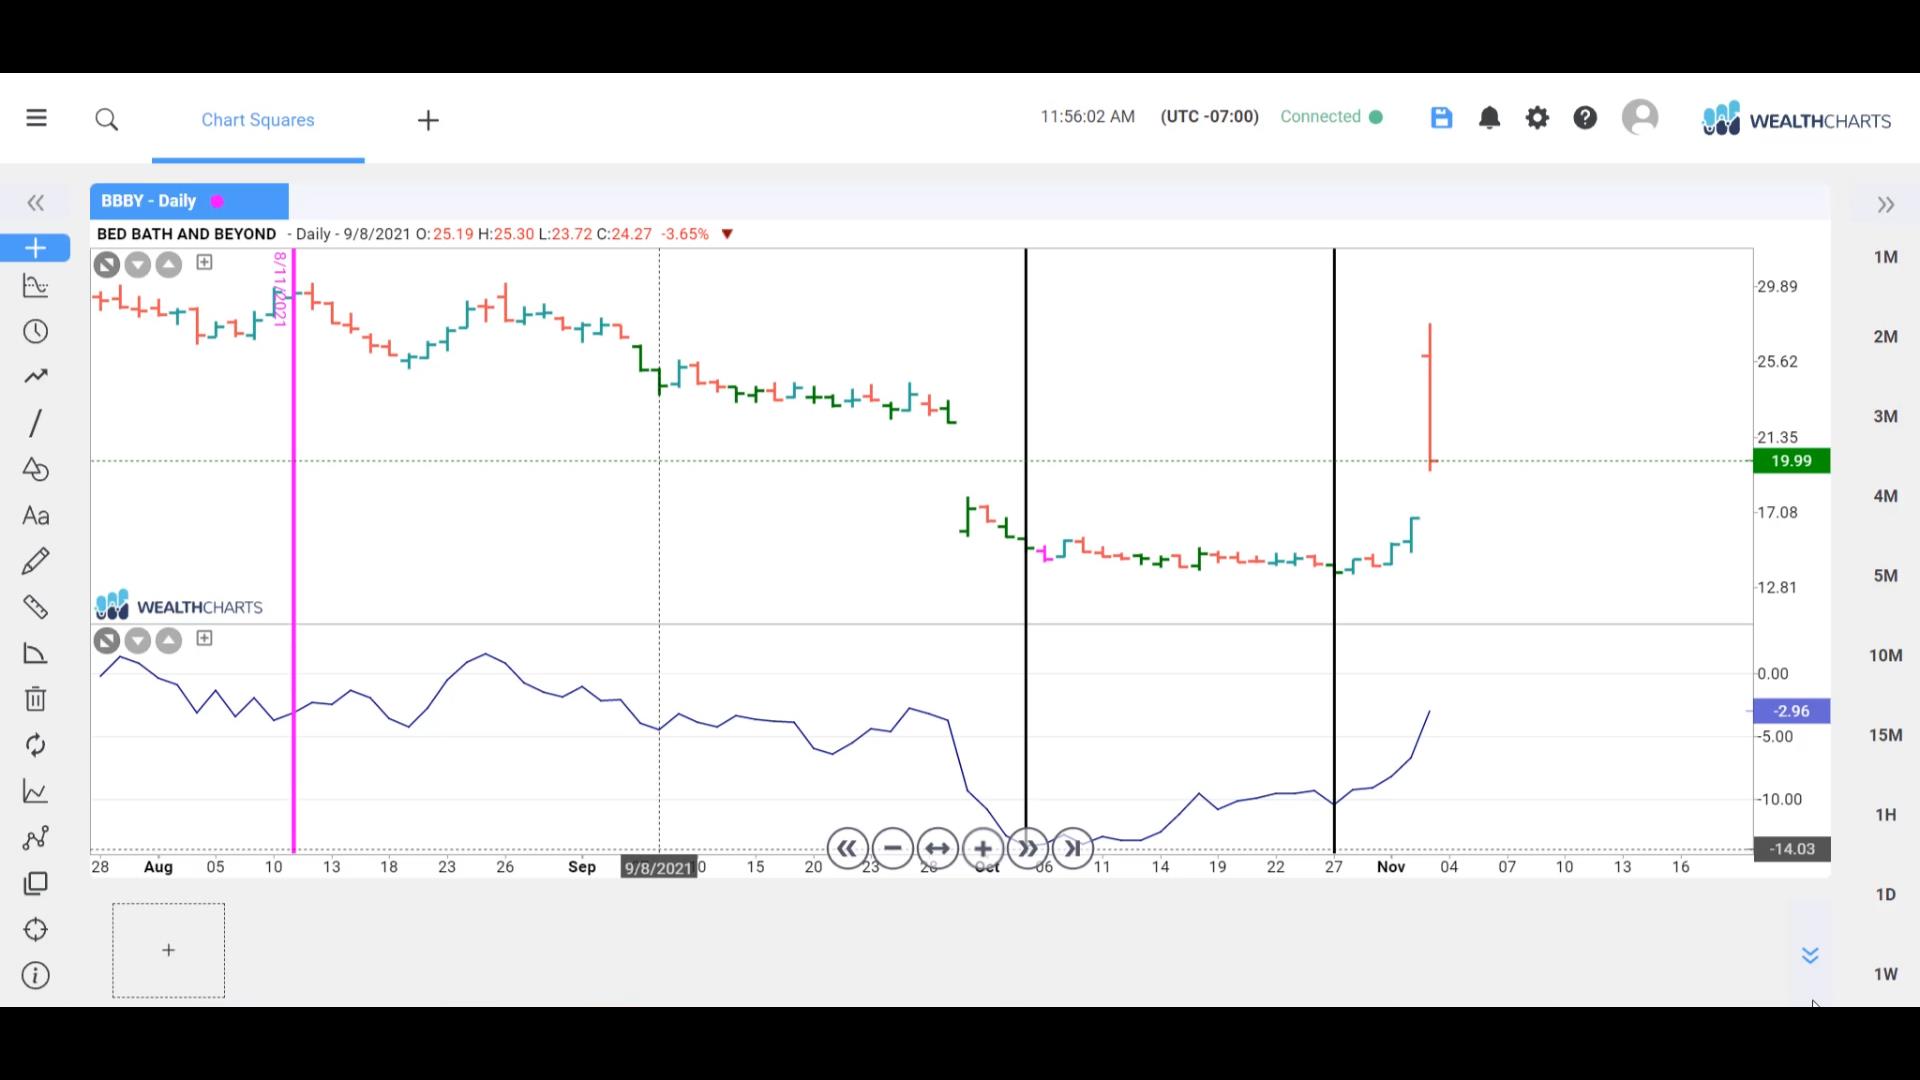
Task: Select the 1D timeframe
Action: [1885, 895]
